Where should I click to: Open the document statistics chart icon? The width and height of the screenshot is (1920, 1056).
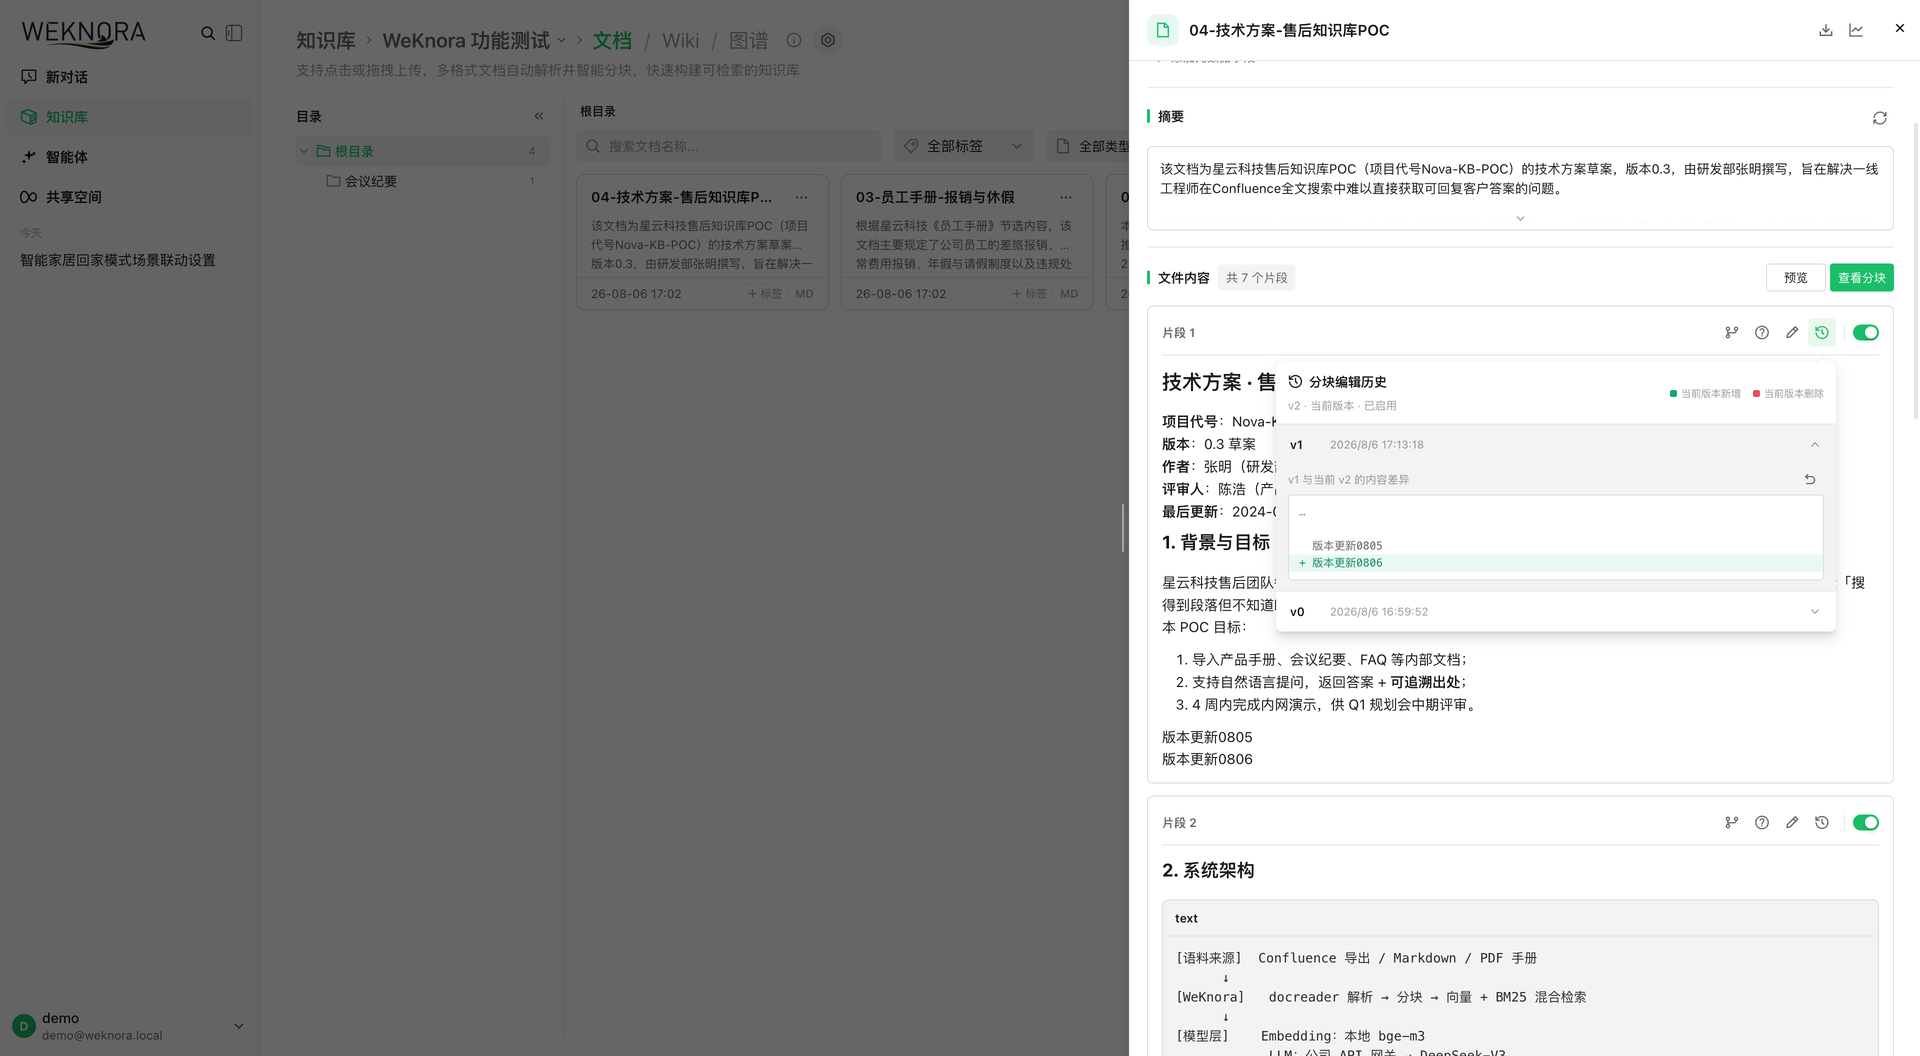[x=1856, y=30]
